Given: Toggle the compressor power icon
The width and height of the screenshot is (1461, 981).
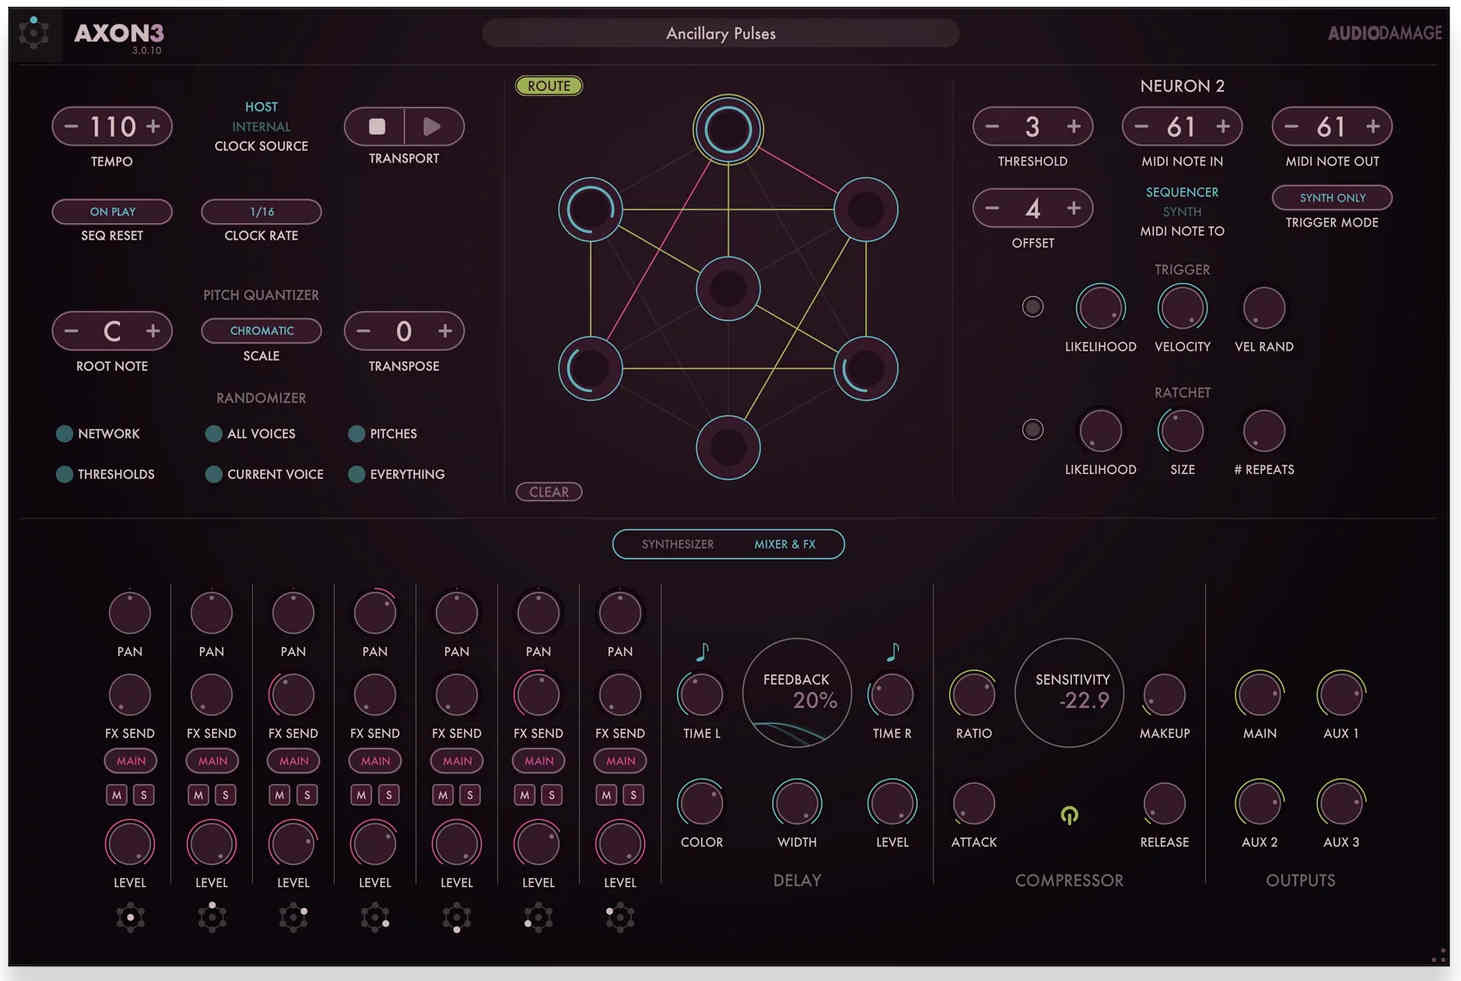Looking at the screenshot, I should (1069, 816).
